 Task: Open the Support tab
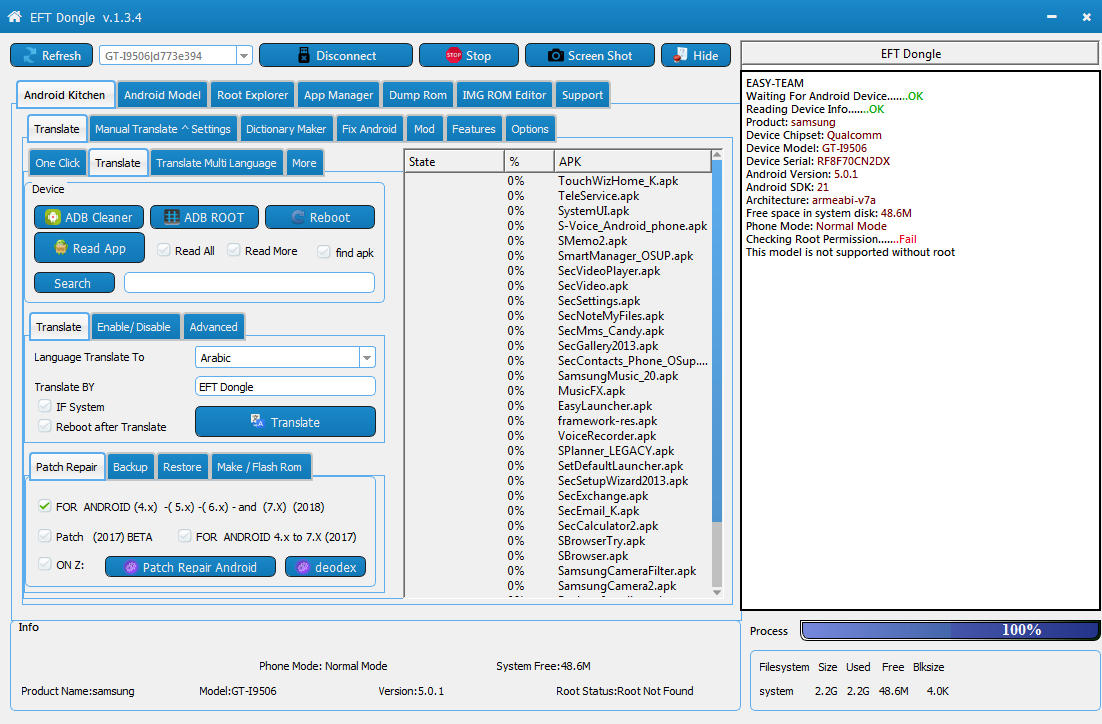[582, 95]
